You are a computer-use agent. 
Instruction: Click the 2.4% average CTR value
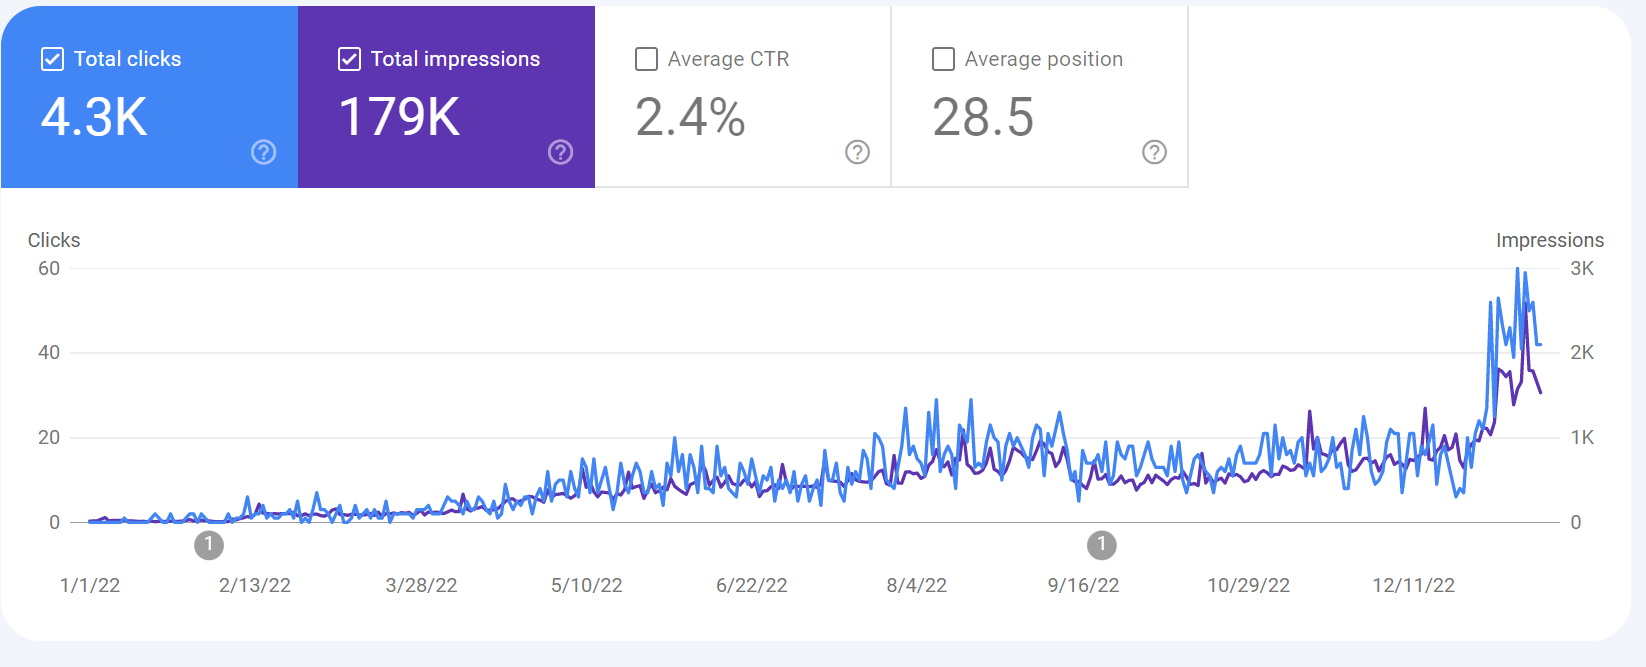(690, 117)
